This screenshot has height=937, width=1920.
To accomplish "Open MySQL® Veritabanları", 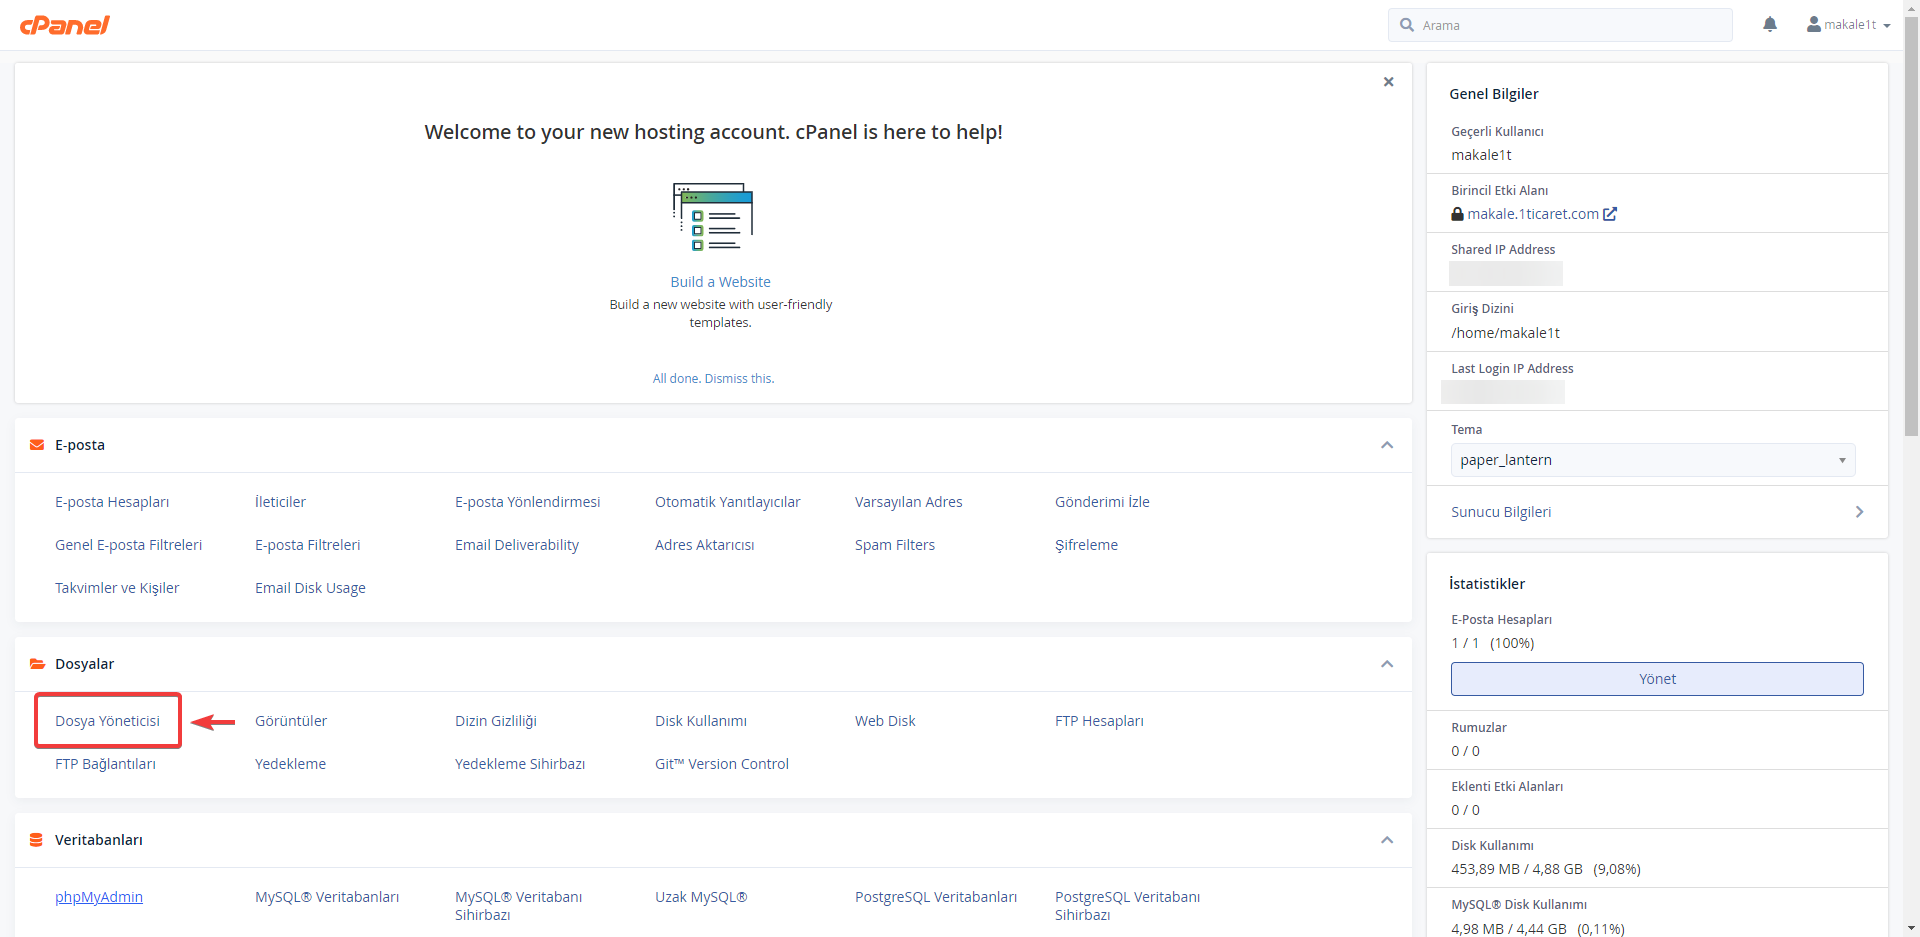I will pos(327,897).
